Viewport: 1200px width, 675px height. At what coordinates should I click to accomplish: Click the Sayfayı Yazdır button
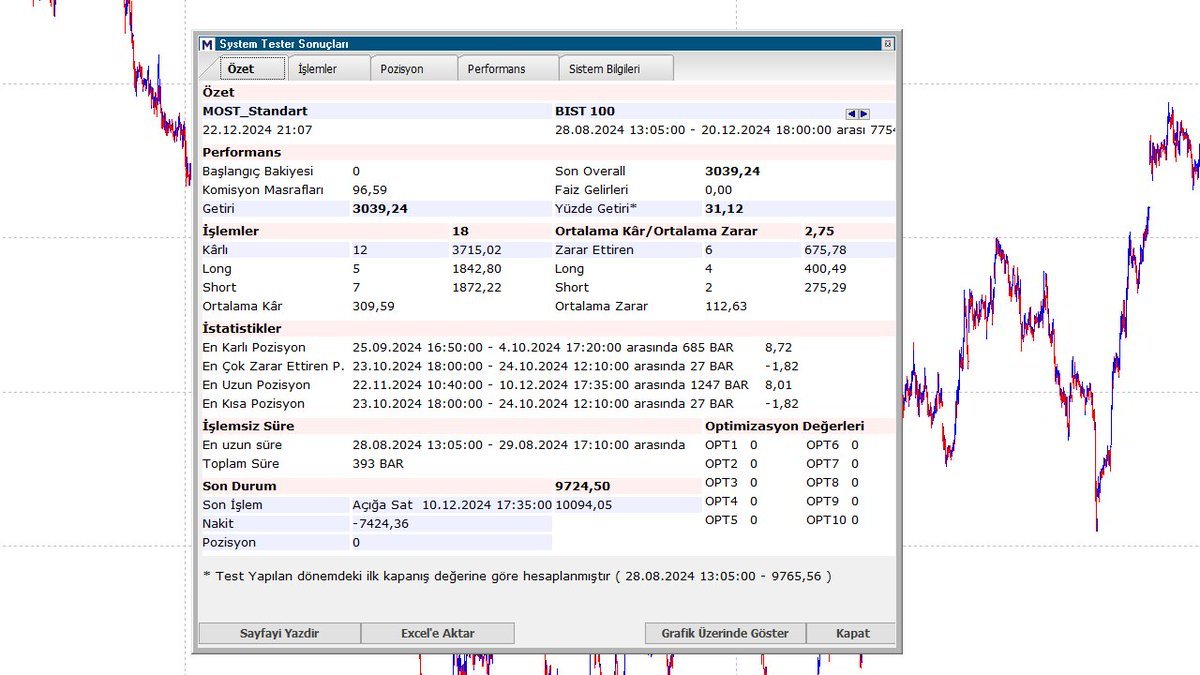pos(279,633)
